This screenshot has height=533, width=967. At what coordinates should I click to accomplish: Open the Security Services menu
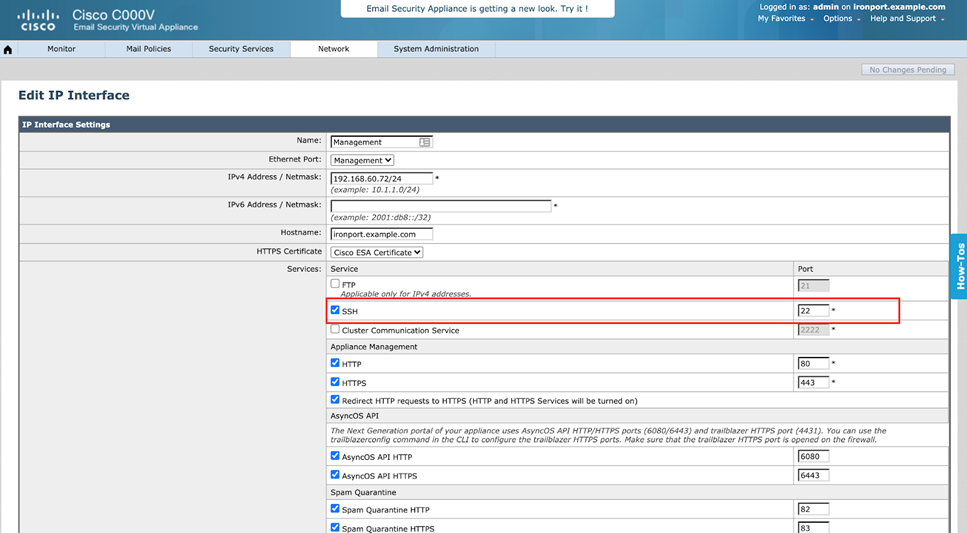(x=241, y=49)
